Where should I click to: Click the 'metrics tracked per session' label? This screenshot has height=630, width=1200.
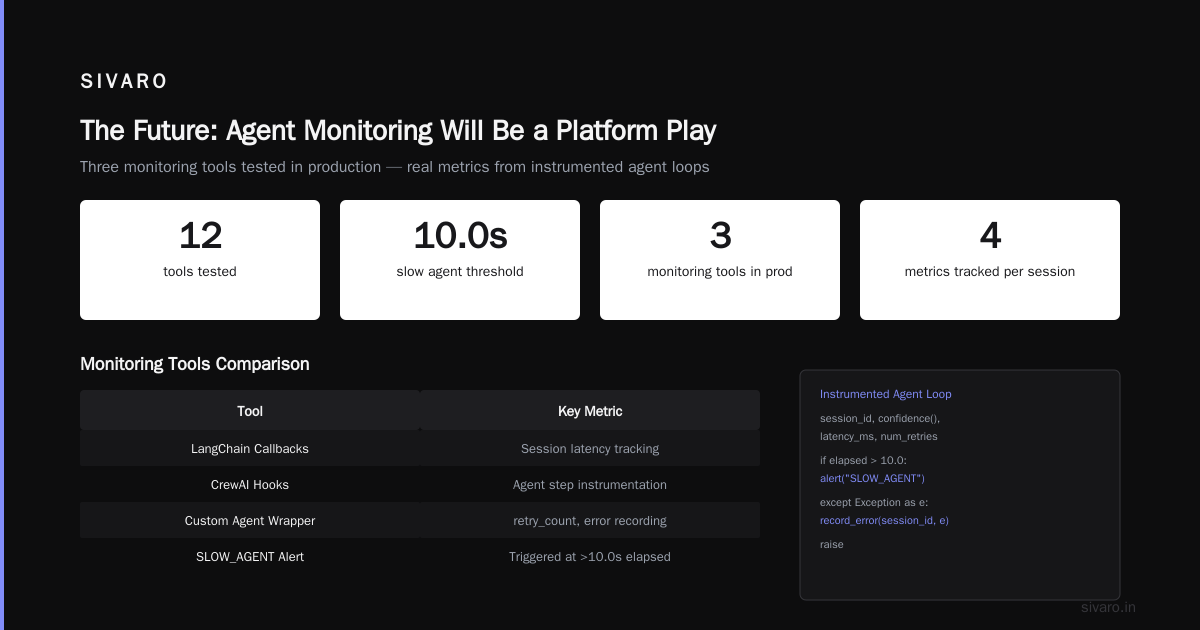click(990, 272)
